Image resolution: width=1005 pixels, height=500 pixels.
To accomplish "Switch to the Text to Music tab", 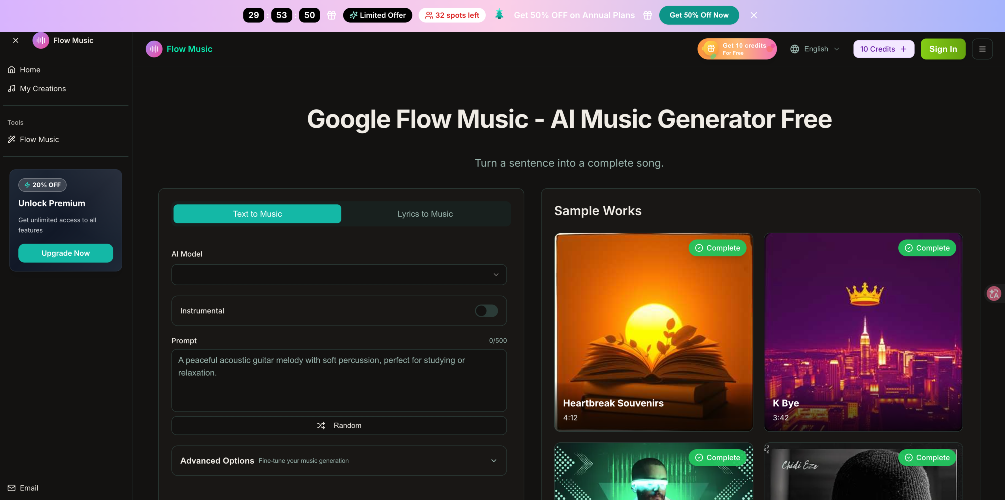I will click(257, 214).
